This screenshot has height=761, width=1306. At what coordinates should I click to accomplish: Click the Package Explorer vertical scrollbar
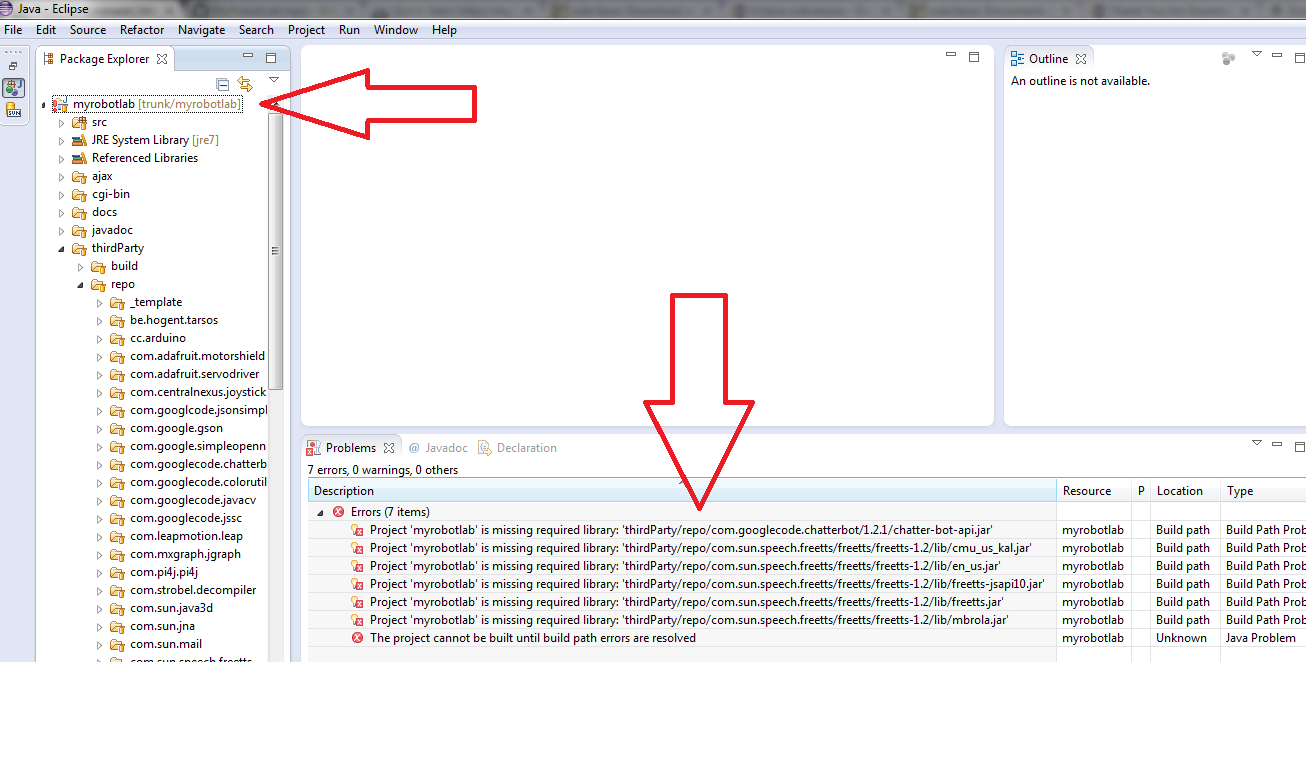click(x=276, y=250)
